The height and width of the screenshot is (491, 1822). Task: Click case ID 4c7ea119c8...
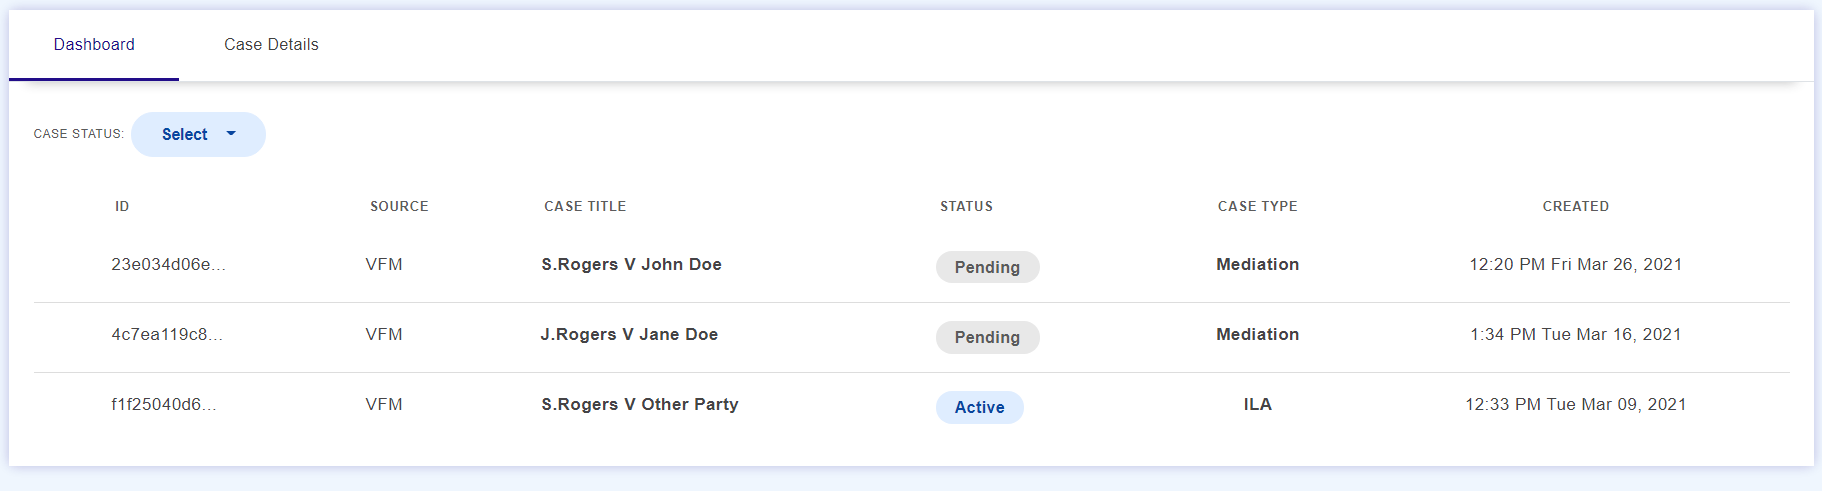pyautogui.click(x=167, y=335)
